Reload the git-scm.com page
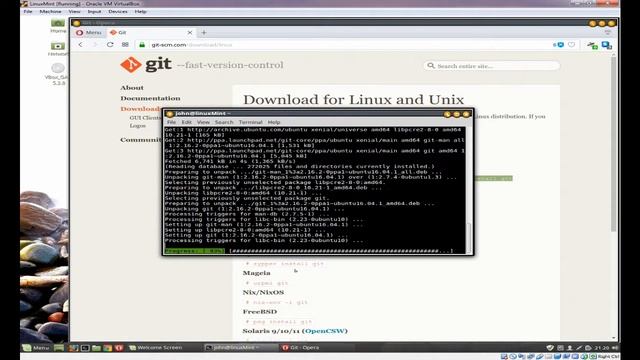The image size is (640, 360). (x=110, y=44)
